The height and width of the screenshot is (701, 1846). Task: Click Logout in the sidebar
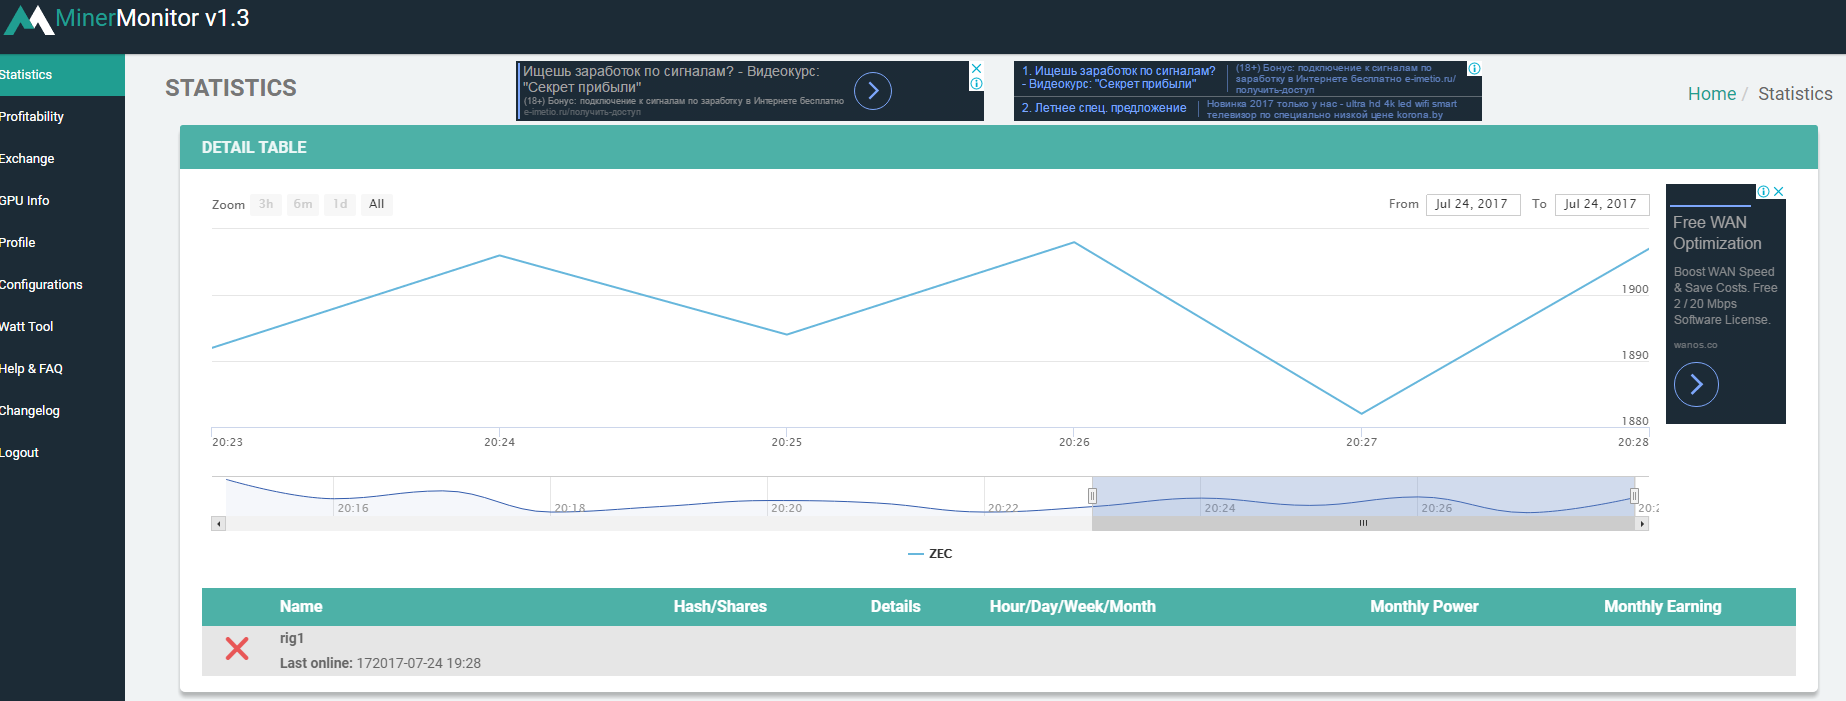tap(62, 453)
